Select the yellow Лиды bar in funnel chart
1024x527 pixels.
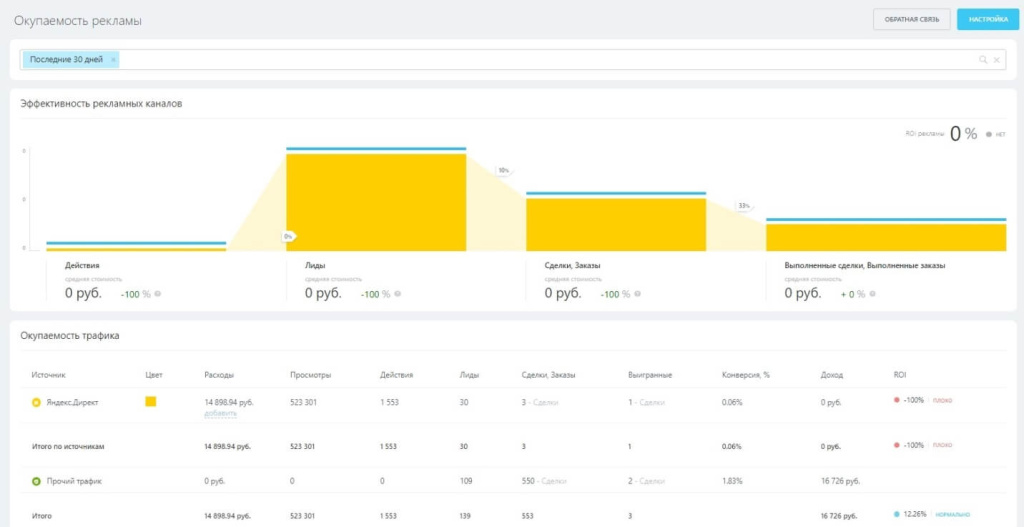[x=376, y=200]
